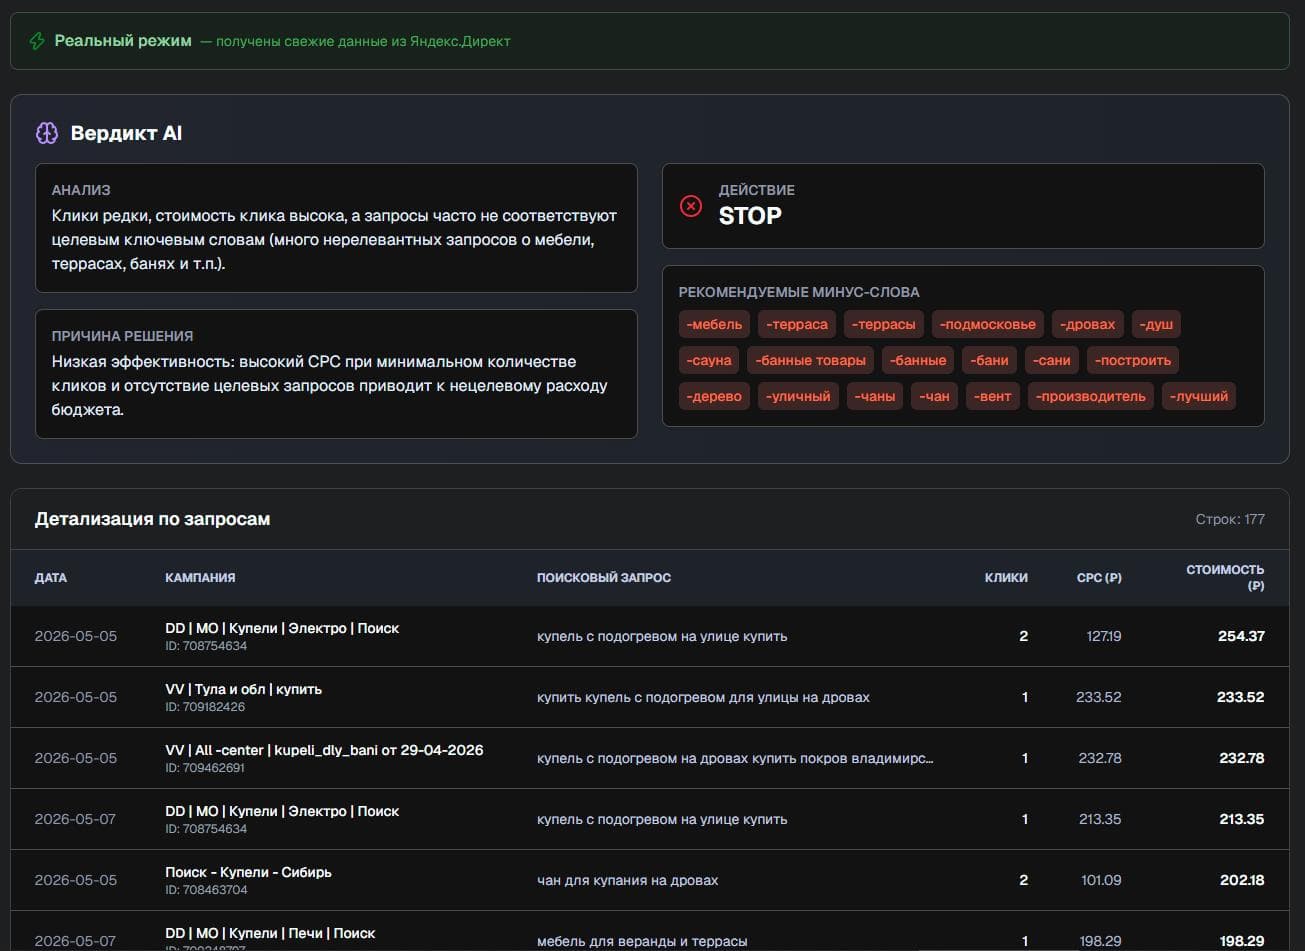Click the lightning bolt real-mode icon
Image resolution: width=1305 pixels, height=951 pixels.
[x=37, y=41]
